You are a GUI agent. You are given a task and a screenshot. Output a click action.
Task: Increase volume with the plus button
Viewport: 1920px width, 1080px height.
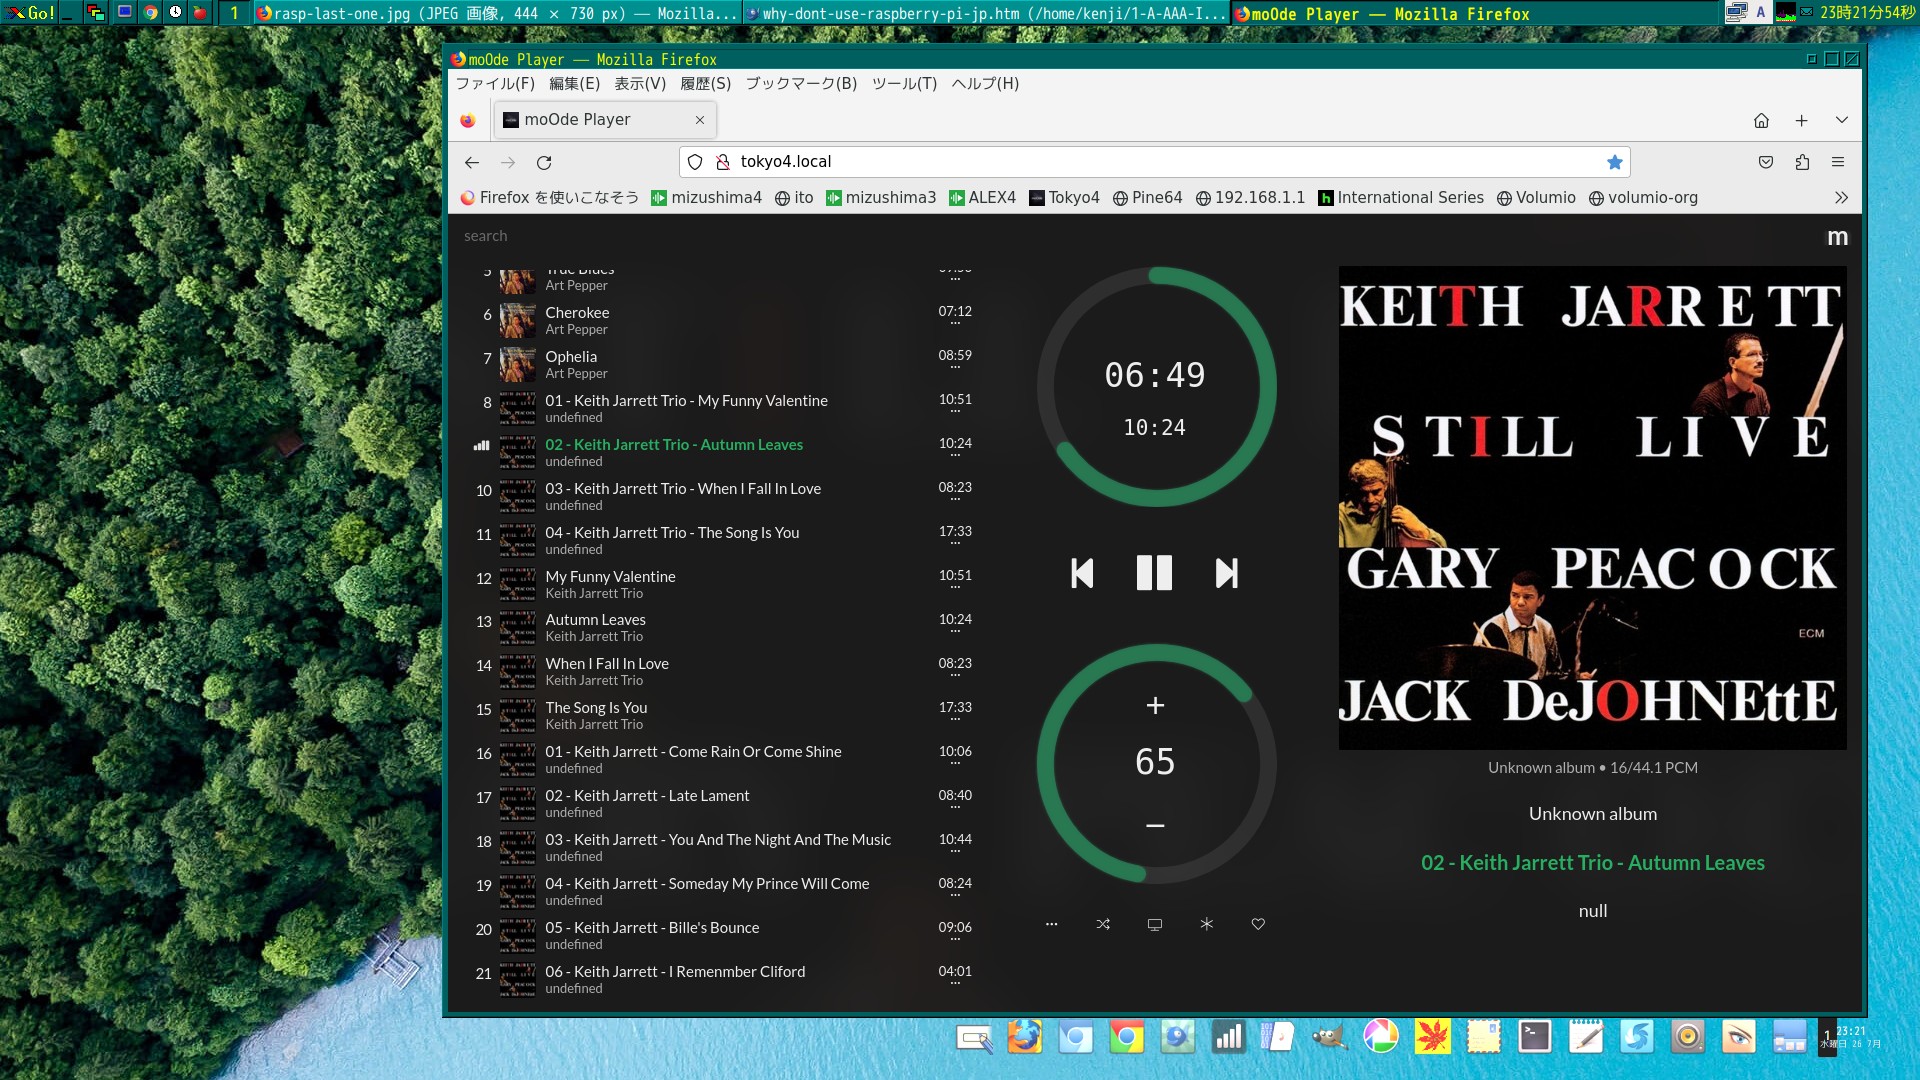click(1155, 706)
